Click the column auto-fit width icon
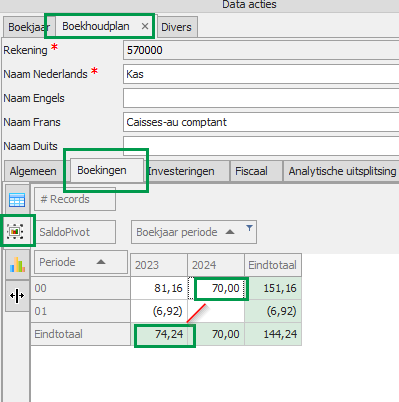 [x=17, y=296]
